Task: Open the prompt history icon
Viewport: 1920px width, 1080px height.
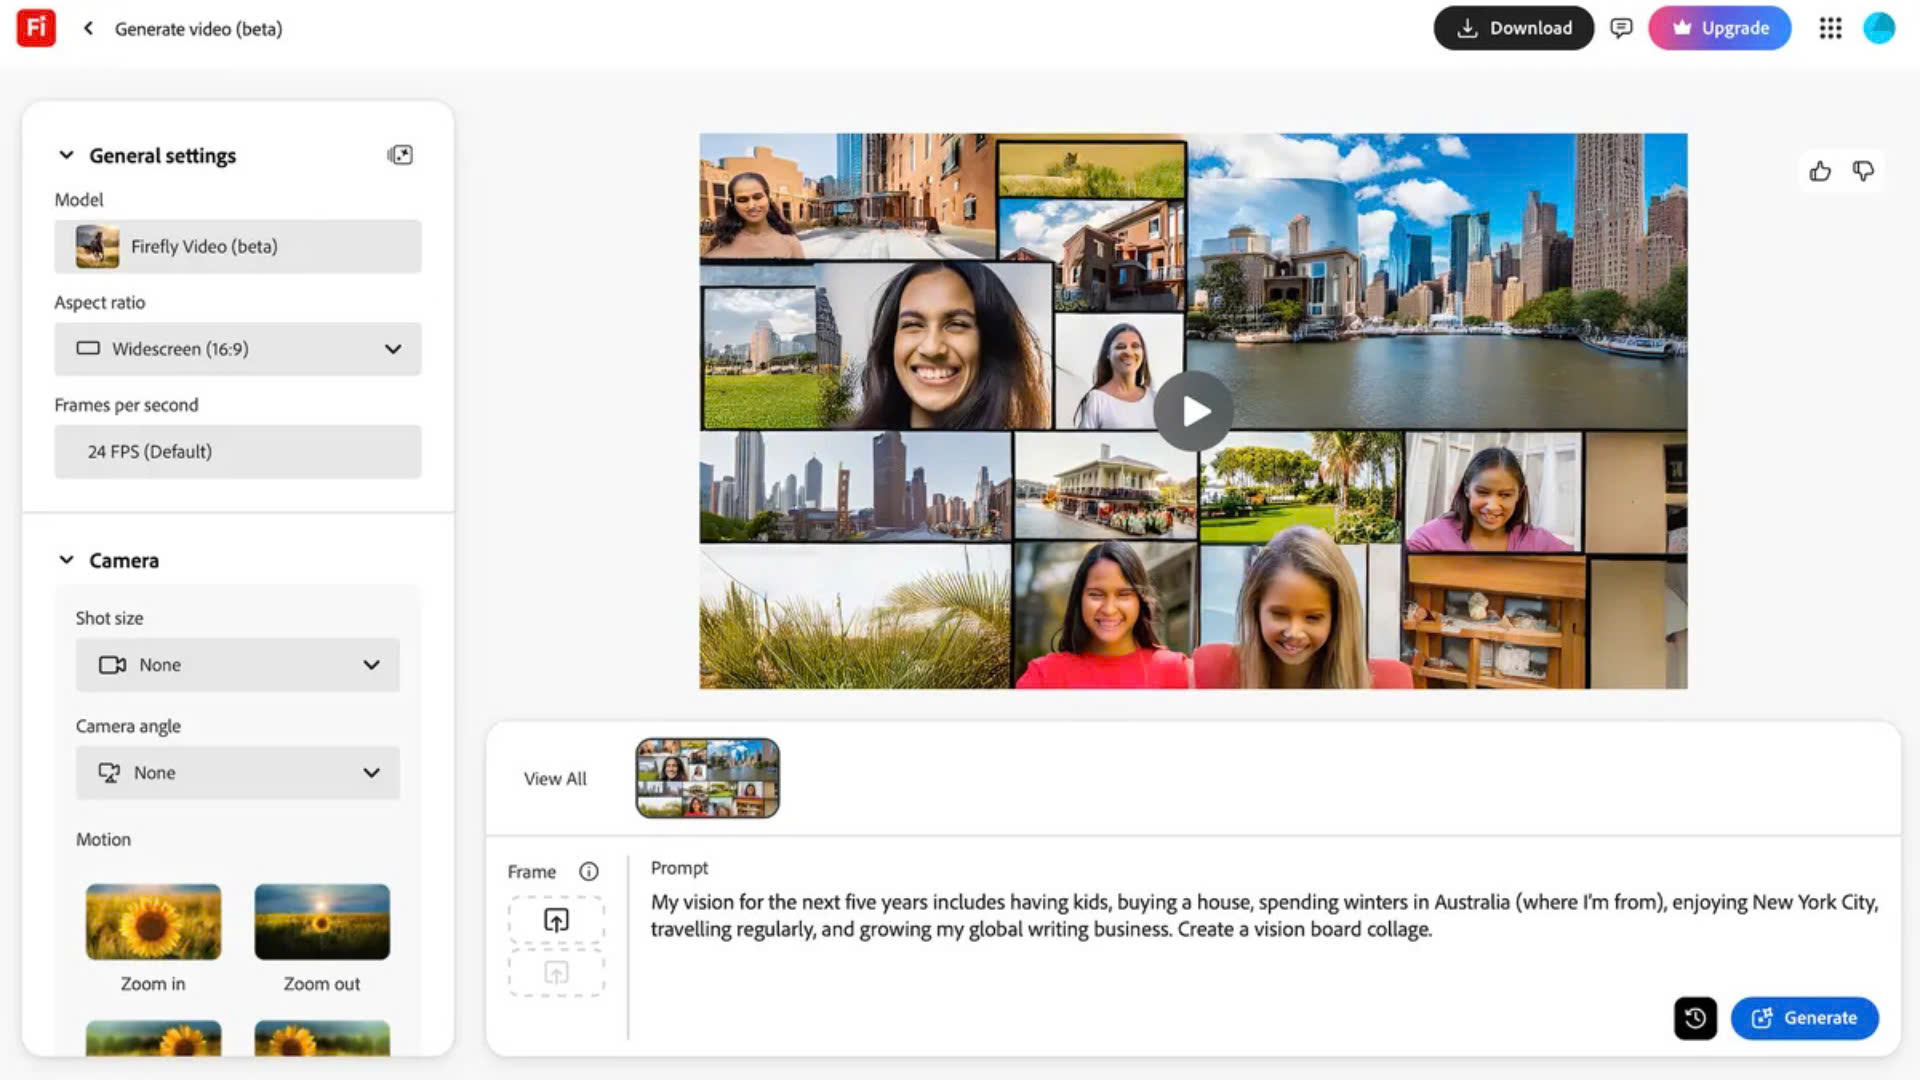Action: point(1695,1018)
